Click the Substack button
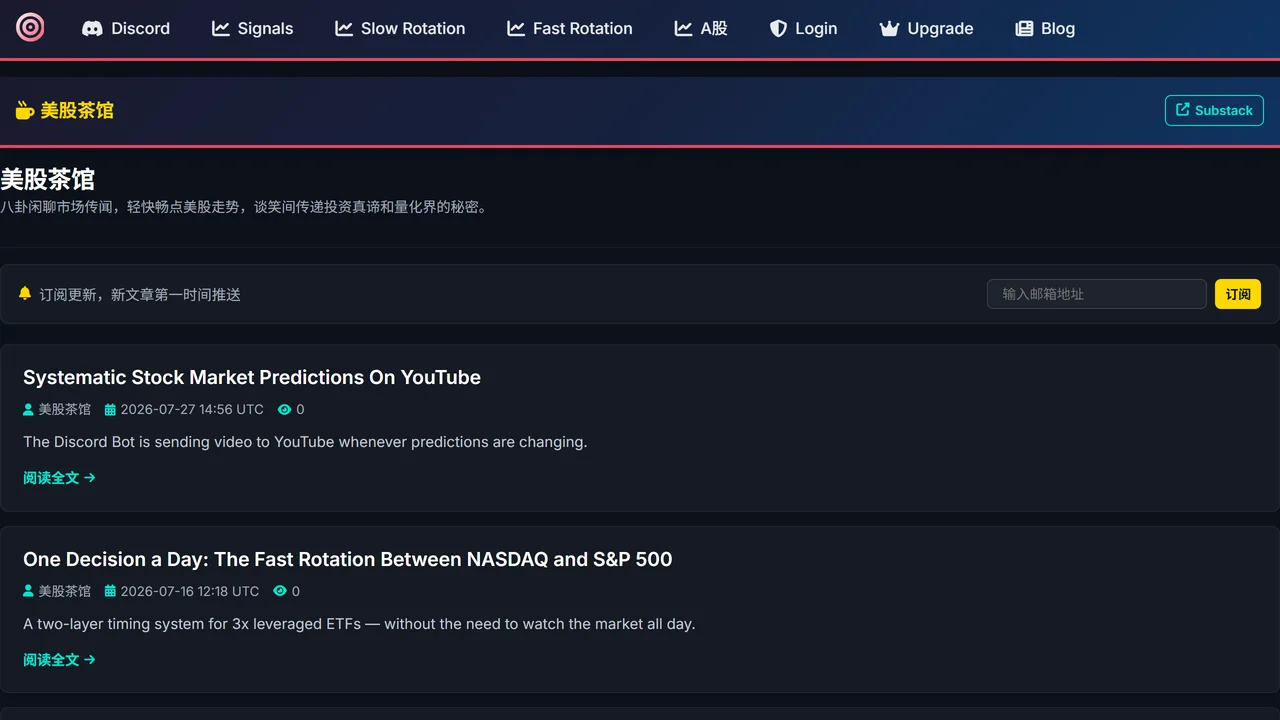1280x720 pixels. [x=1214, y=110]
